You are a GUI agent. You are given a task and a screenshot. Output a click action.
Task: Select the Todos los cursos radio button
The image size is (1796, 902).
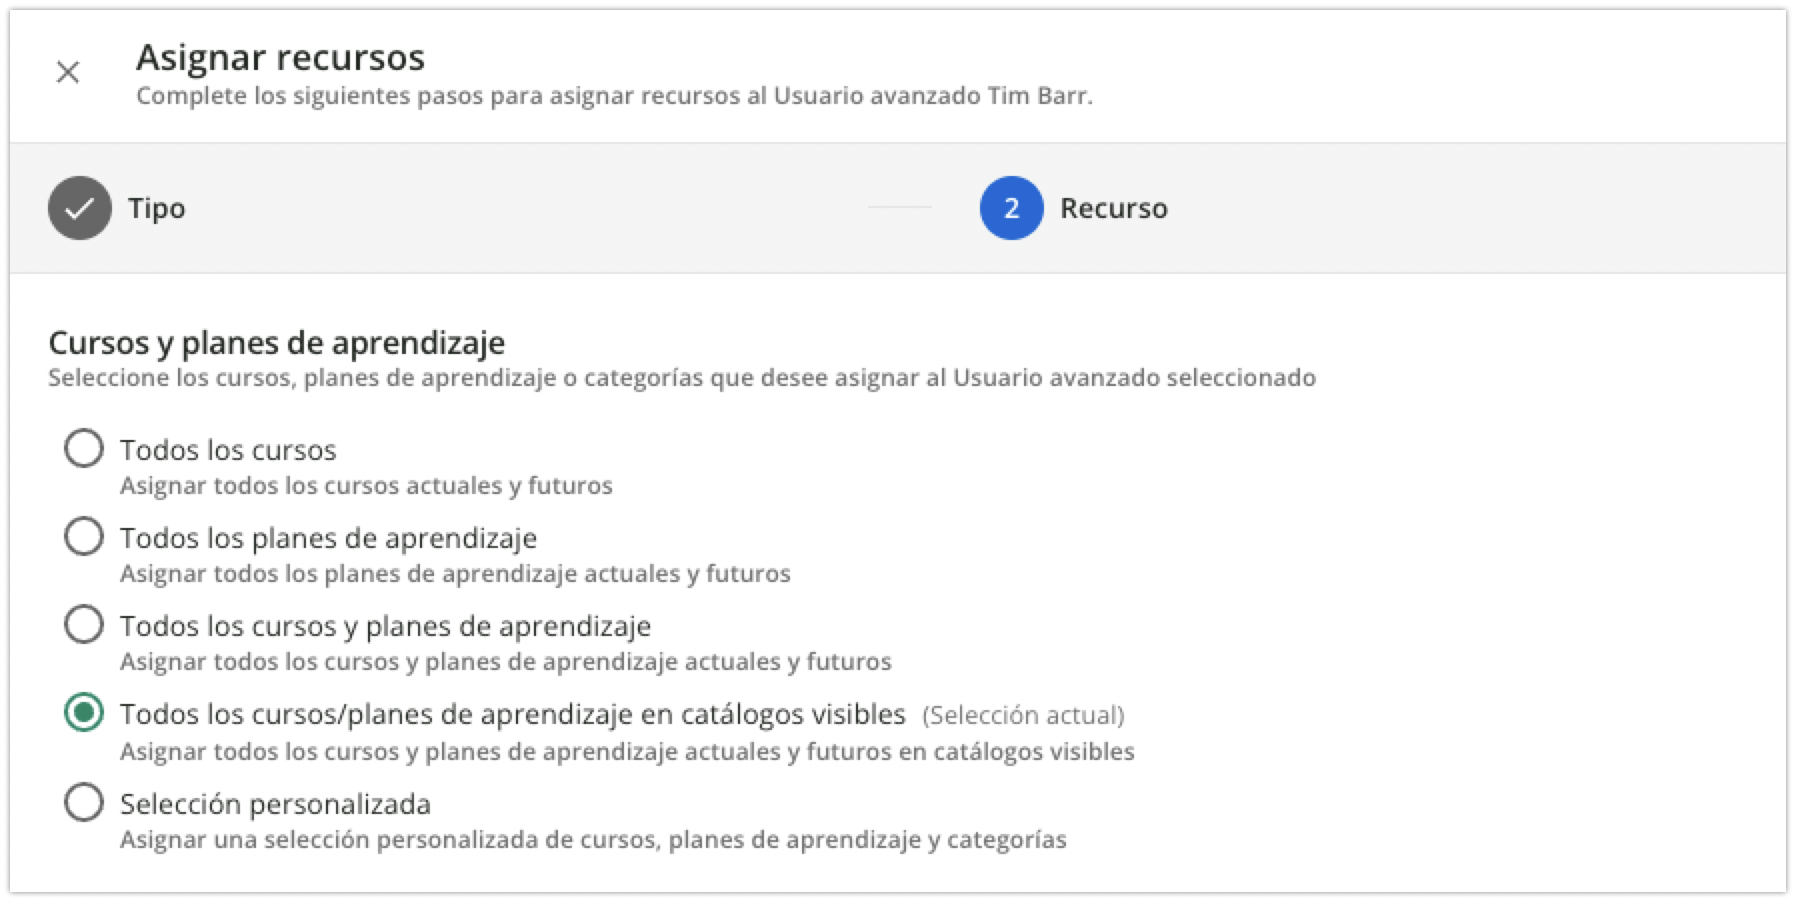coord(84,449)
